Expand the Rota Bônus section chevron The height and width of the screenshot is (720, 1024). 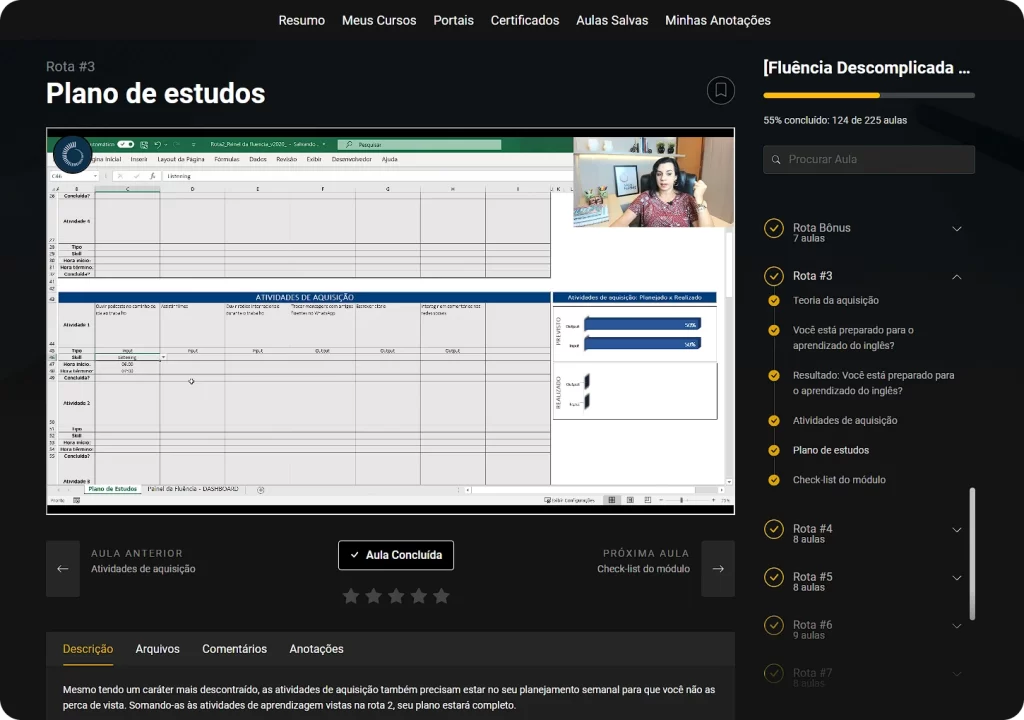[x=957, y=229]
